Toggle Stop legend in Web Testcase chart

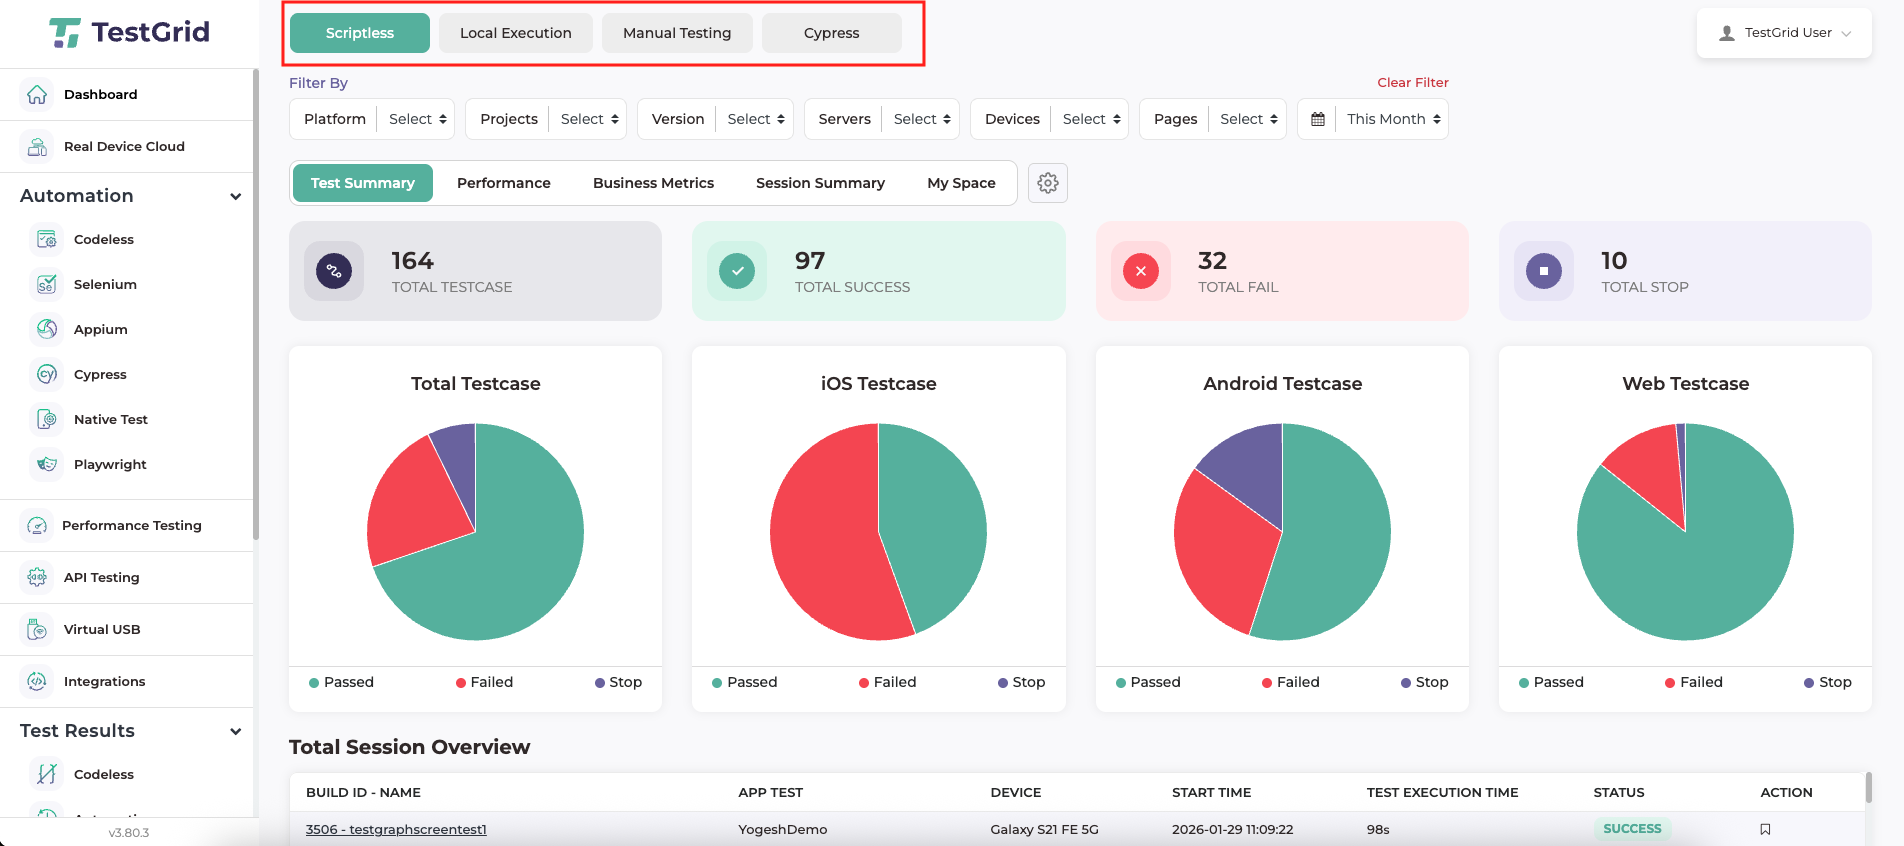coord(1827,682)
